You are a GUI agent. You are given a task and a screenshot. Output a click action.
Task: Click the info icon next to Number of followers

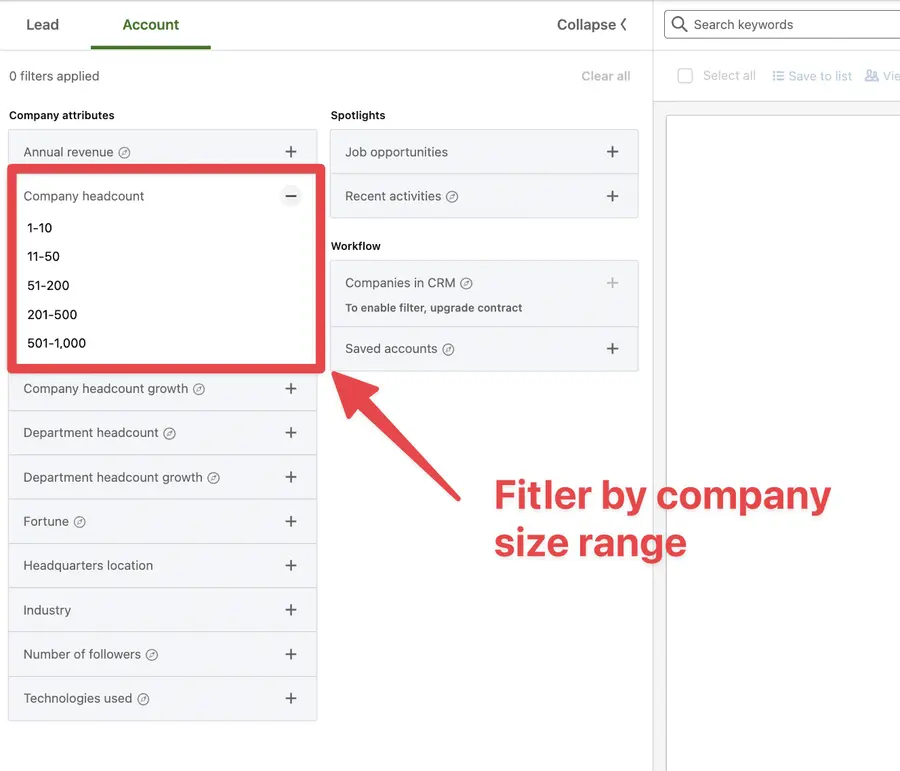pyautogui.click(x=151, y=654)
